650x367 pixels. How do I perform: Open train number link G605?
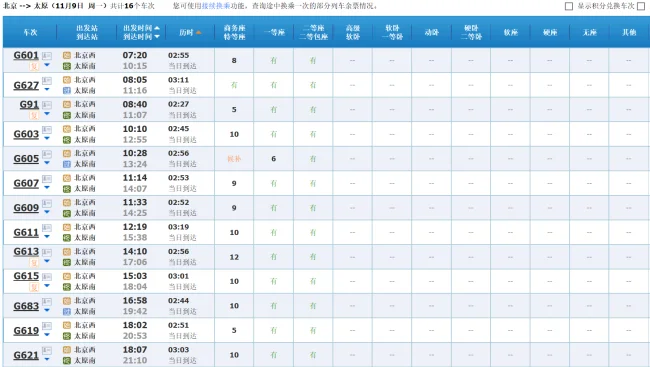click(26, 159)
